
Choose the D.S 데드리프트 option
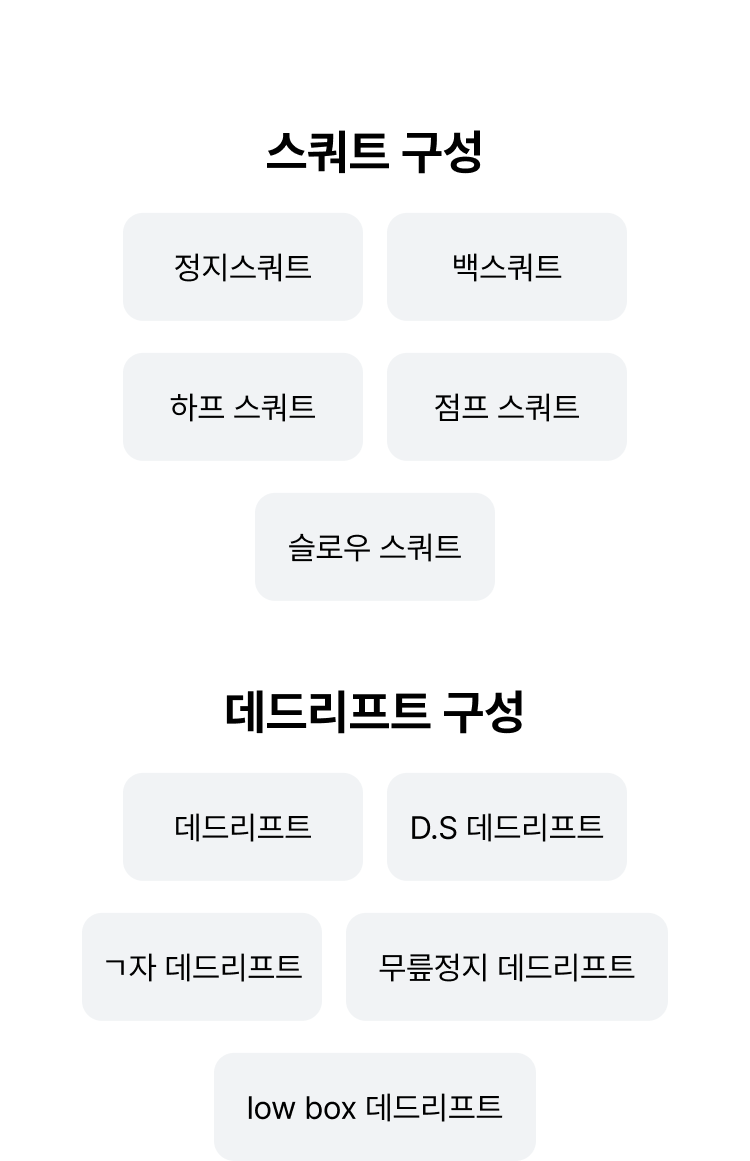[506, 826]
